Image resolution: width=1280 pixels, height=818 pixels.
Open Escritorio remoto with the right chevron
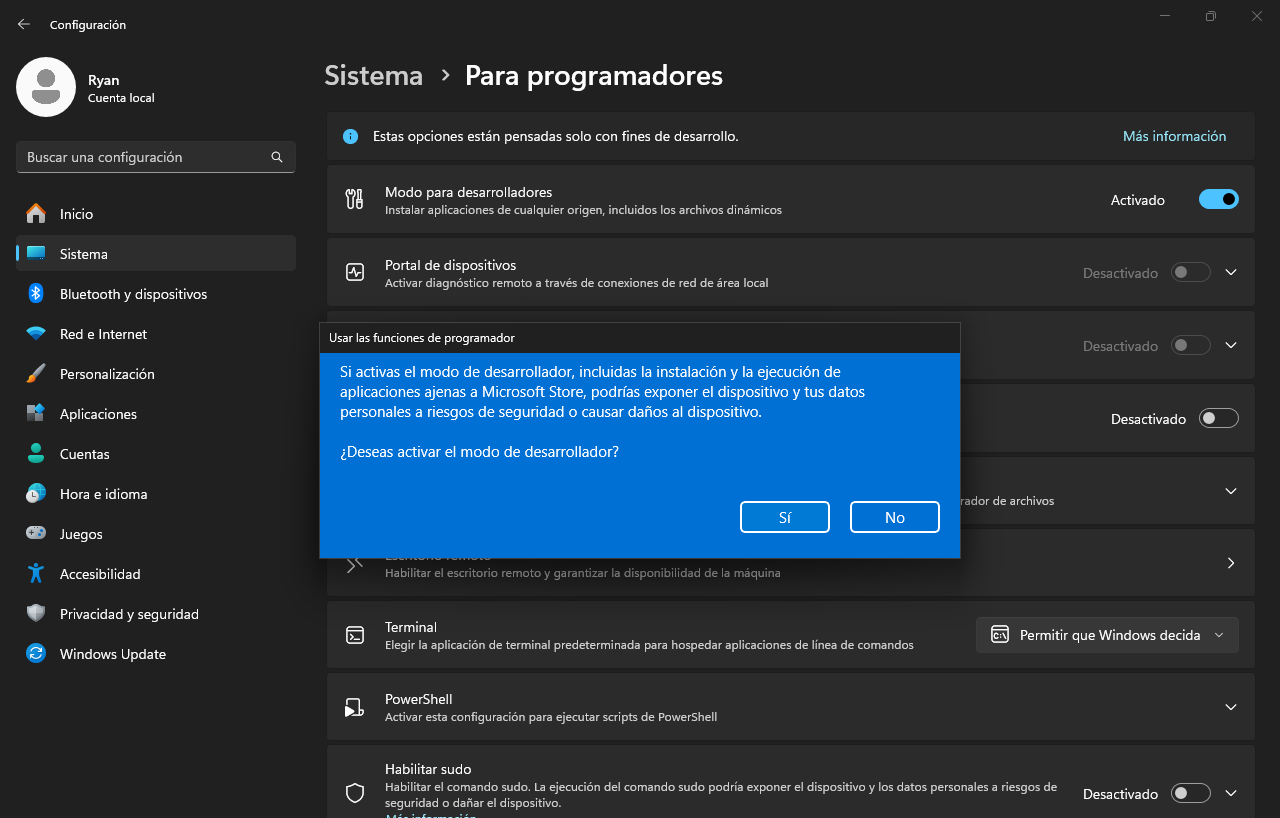(1231, 563)
